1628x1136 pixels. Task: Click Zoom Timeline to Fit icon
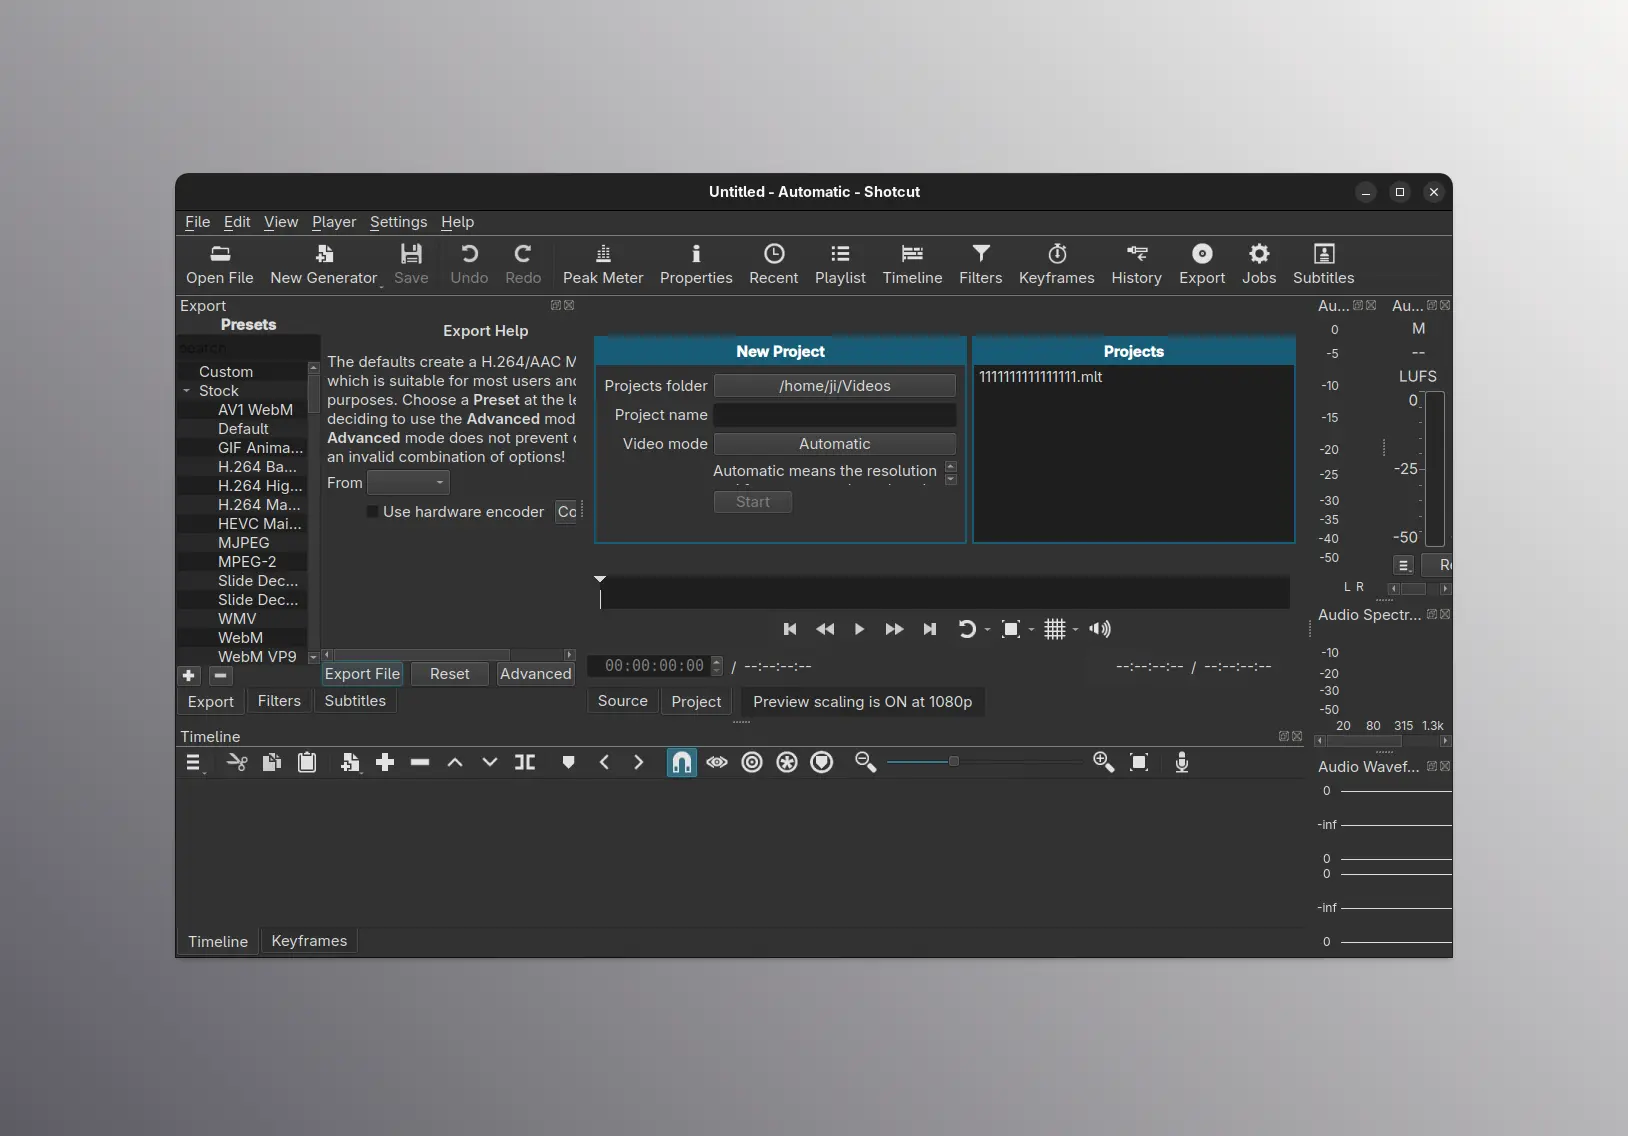(1139, 763)
